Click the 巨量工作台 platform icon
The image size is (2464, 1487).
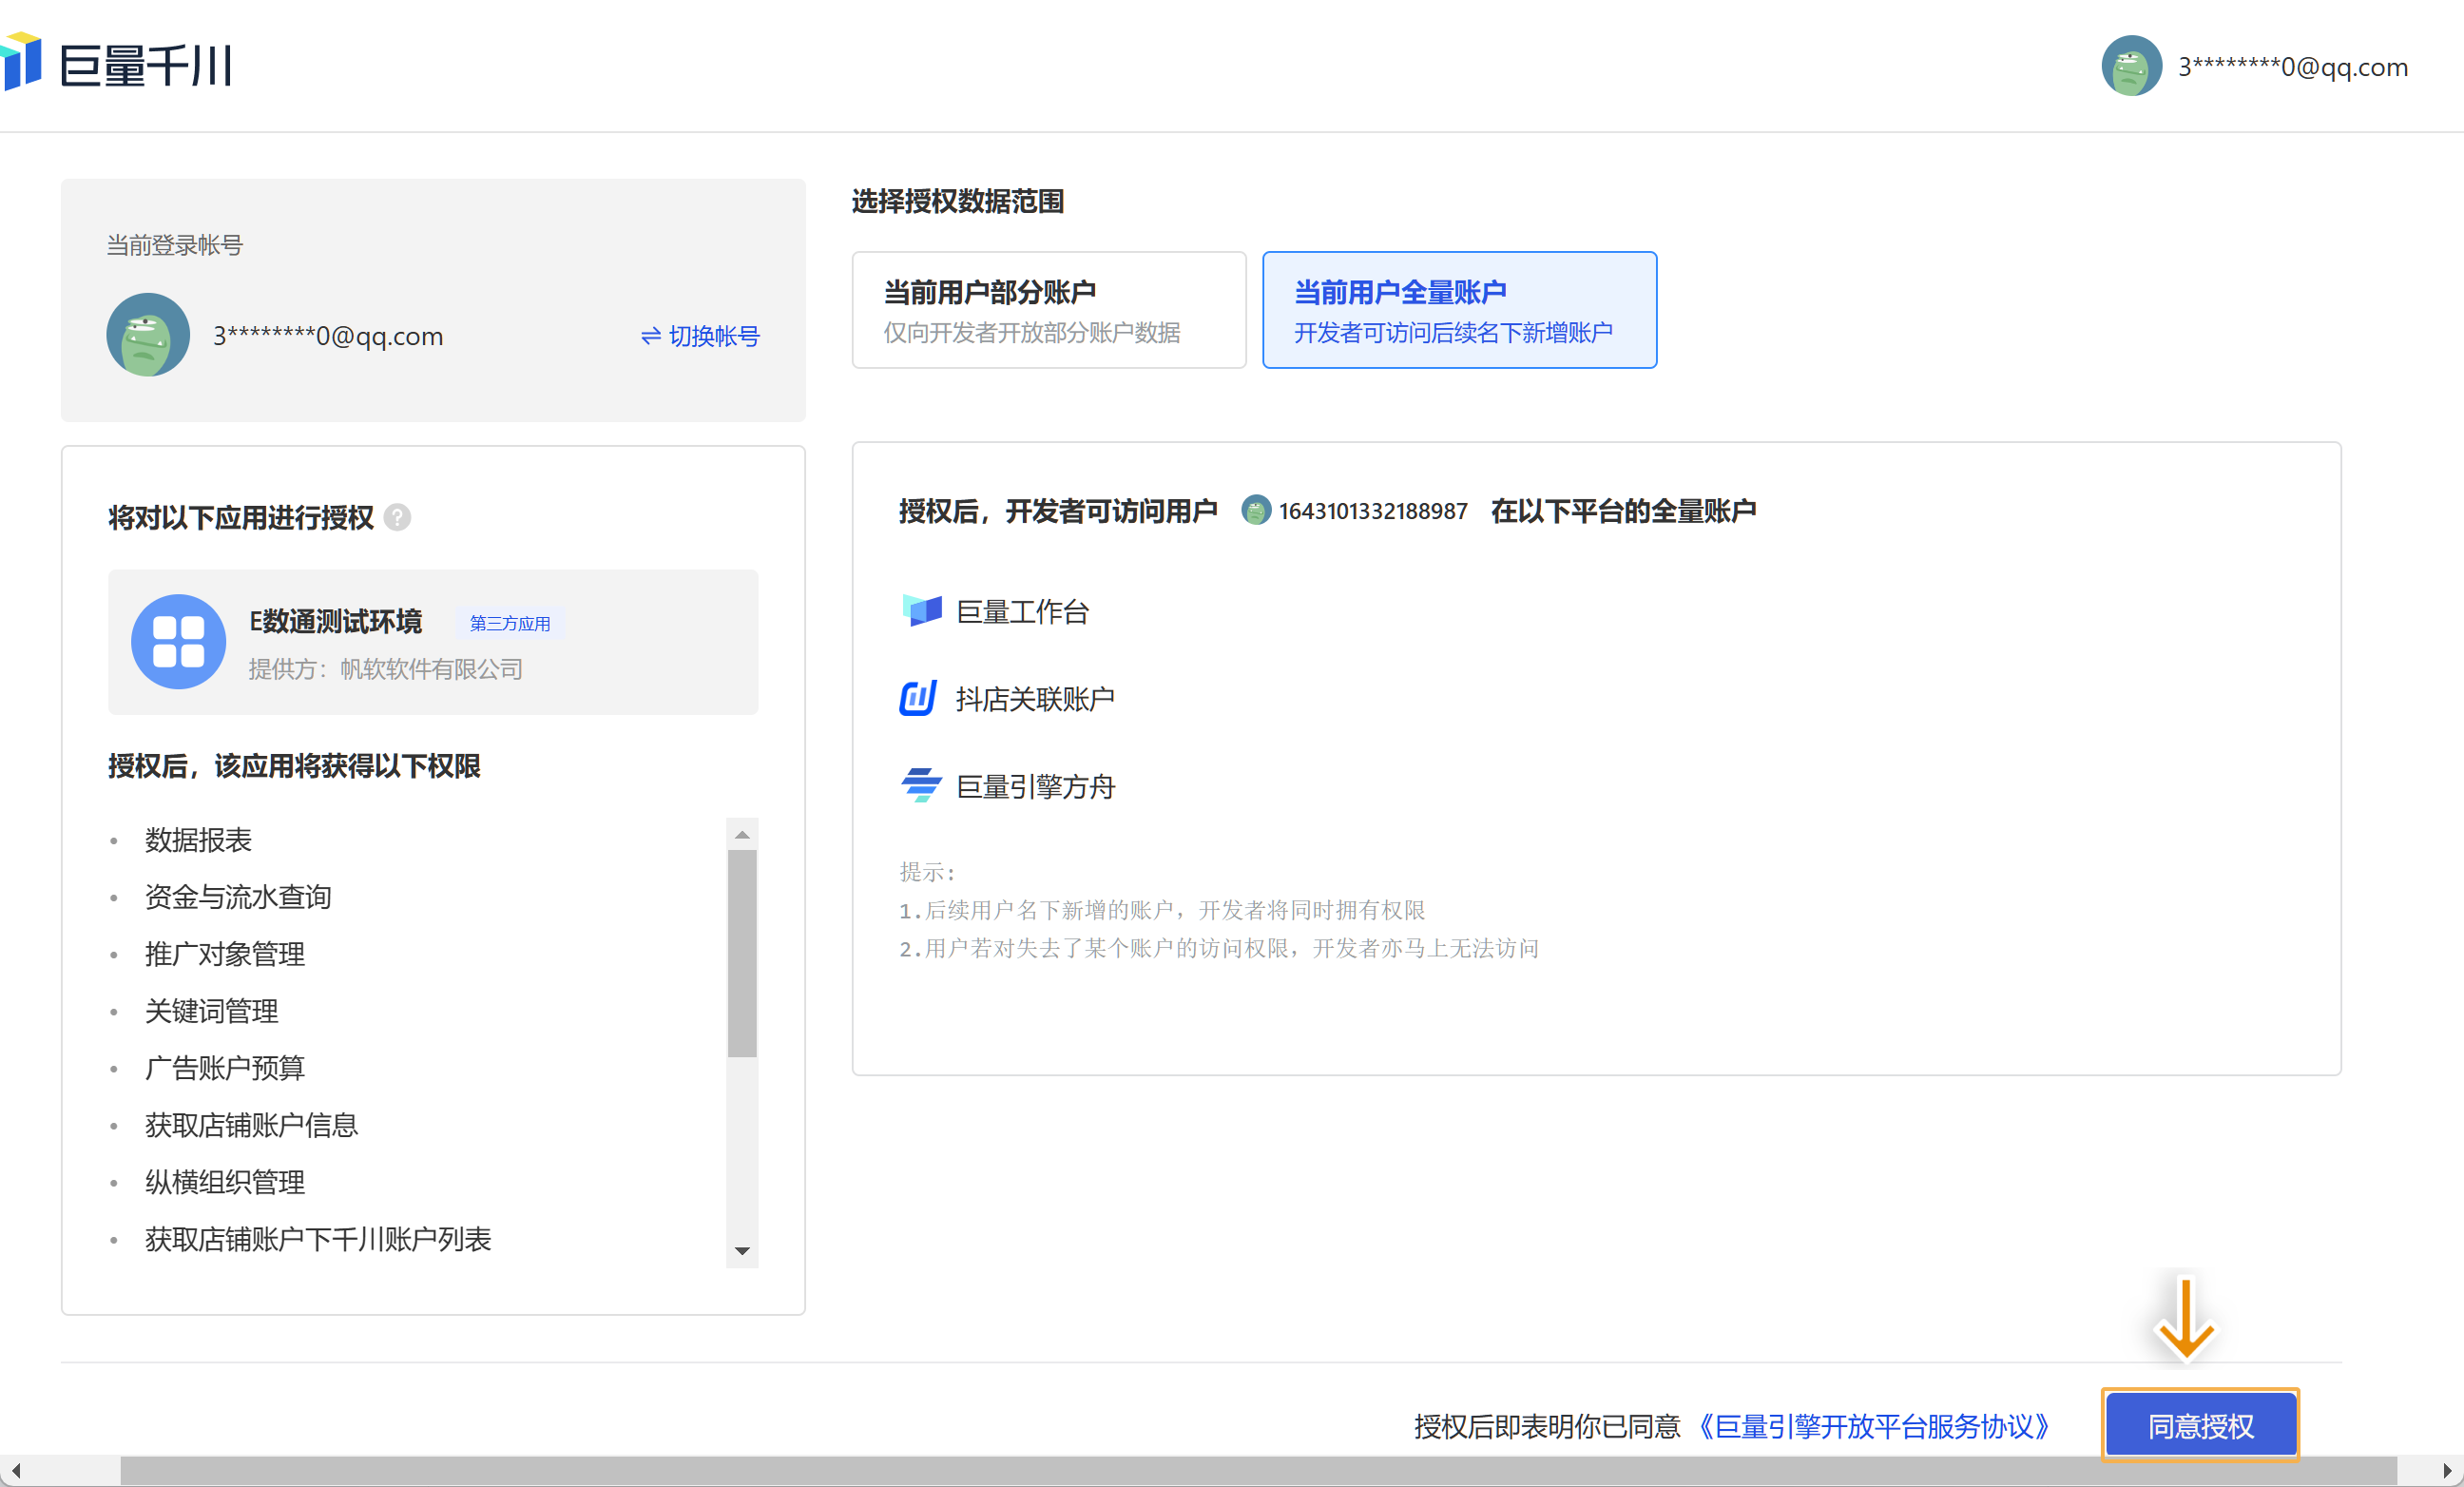(921, 610)
